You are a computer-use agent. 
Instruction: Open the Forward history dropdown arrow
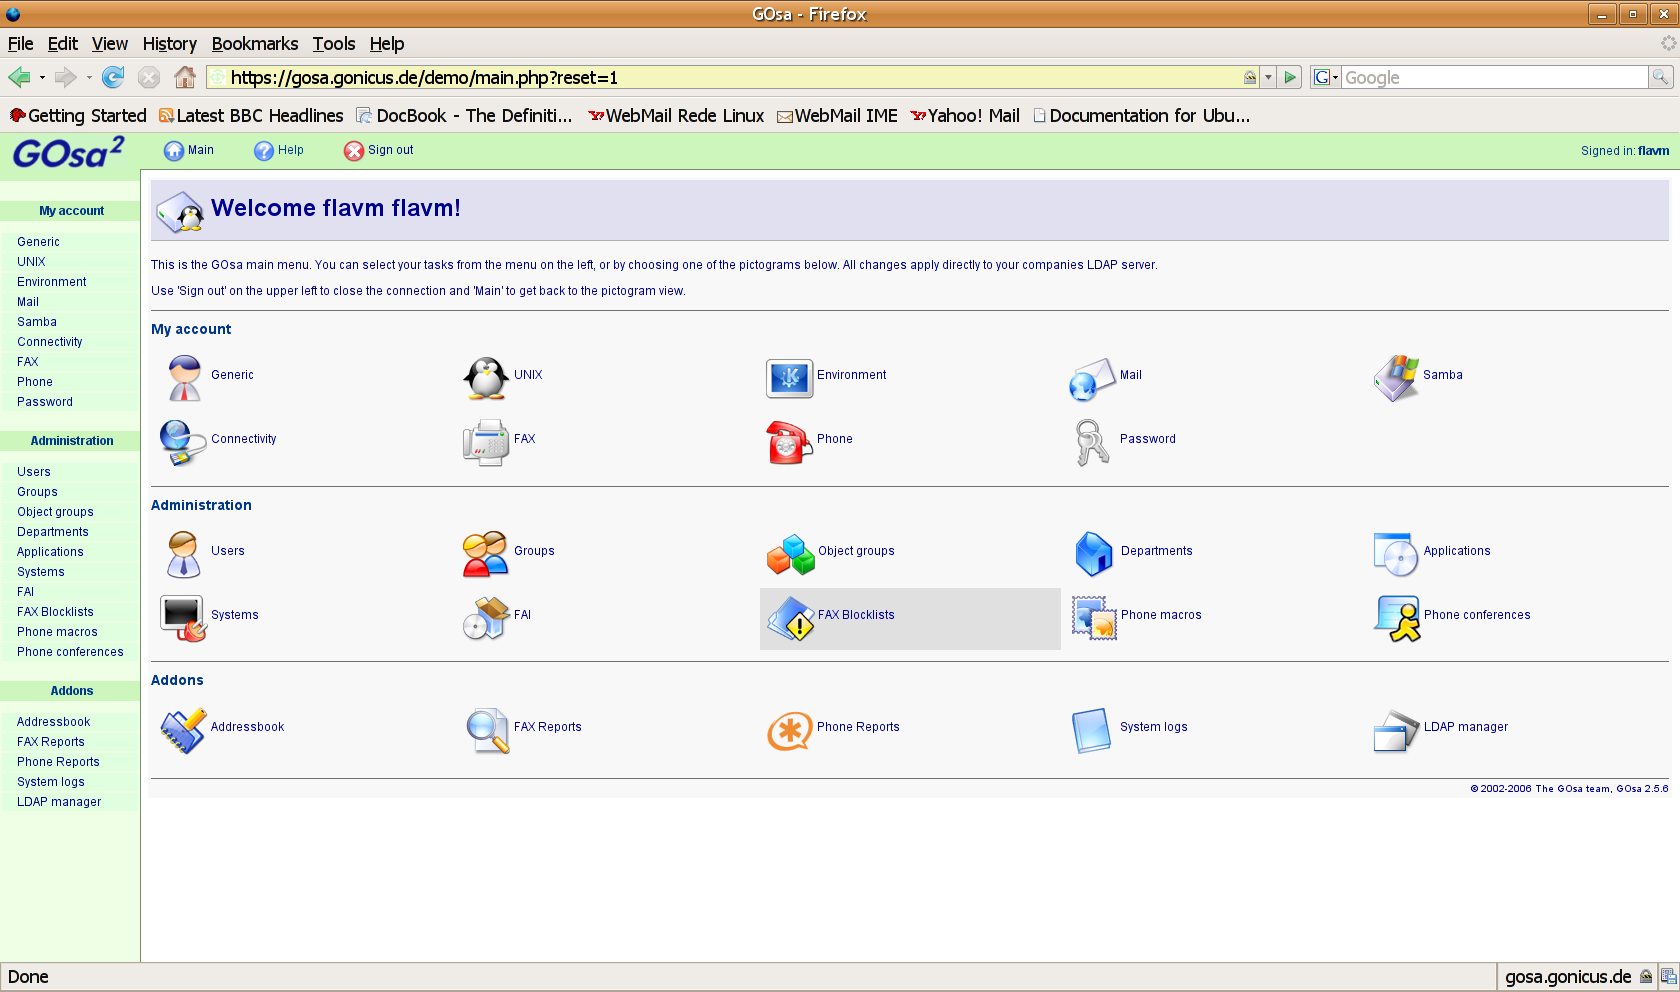click(x=89, y=77)
